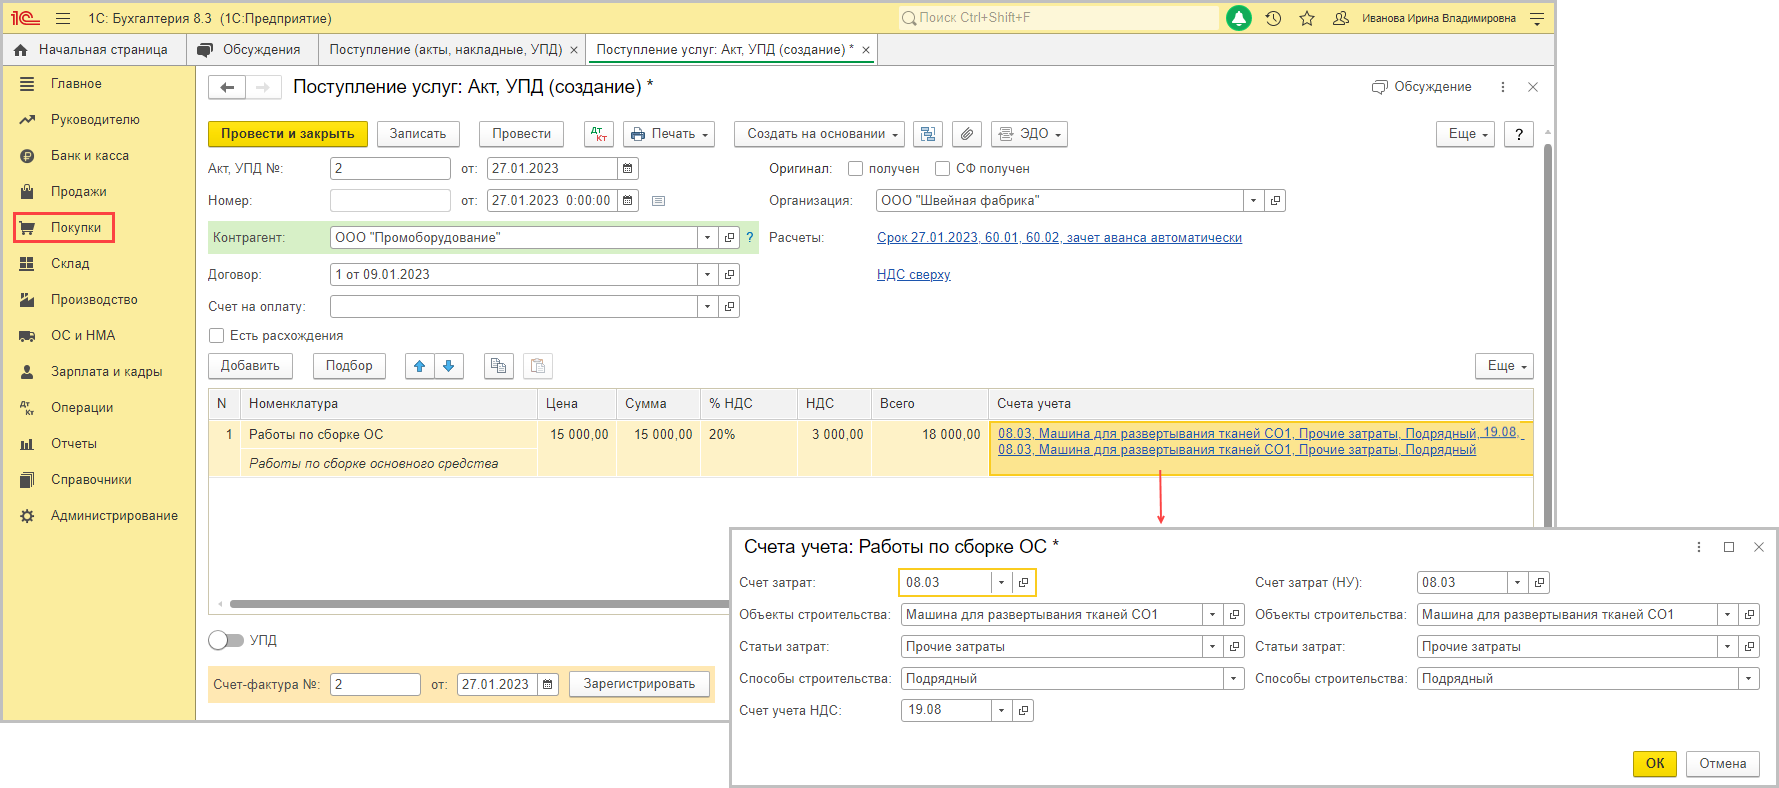This screenshot has width=1779, height=788.
Task: Move the row down with the blue arrow
Action: (449, 366)
